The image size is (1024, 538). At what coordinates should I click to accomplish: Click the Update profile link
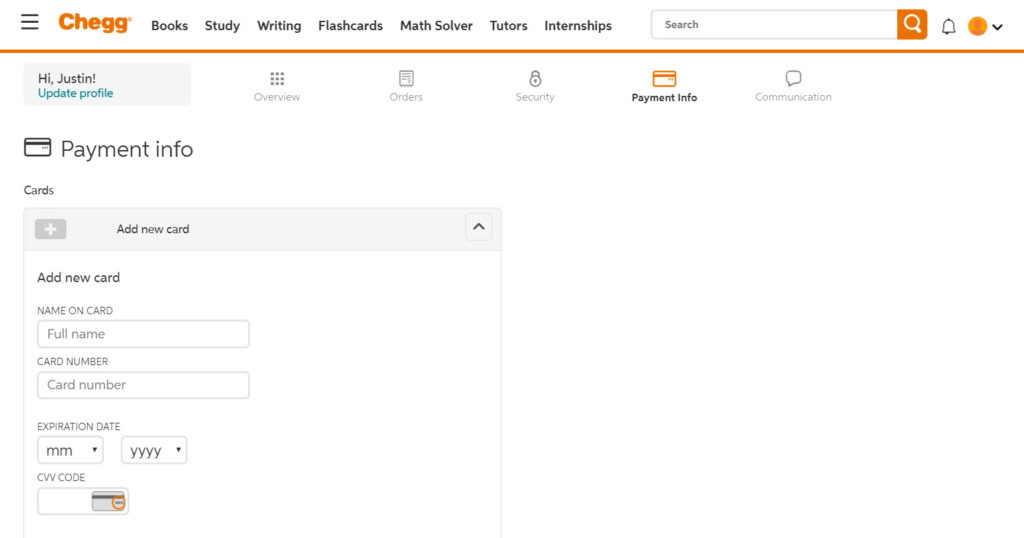click(x=75, y=94)
